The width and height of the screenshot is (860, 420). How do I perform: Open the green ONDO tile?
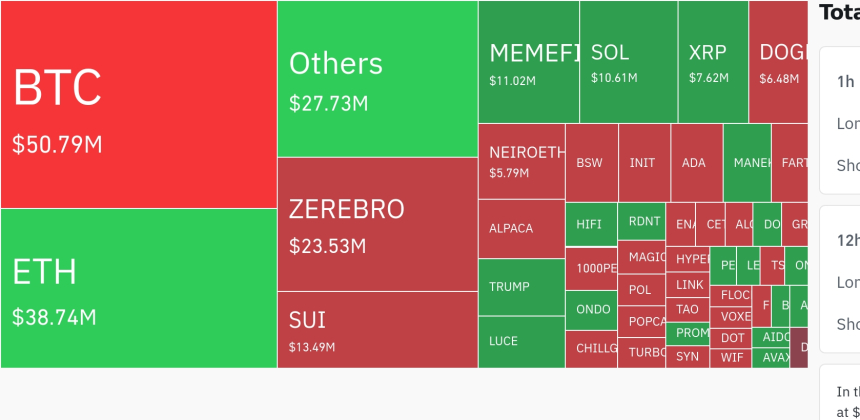pyautogui.click(x=593, y=310)
